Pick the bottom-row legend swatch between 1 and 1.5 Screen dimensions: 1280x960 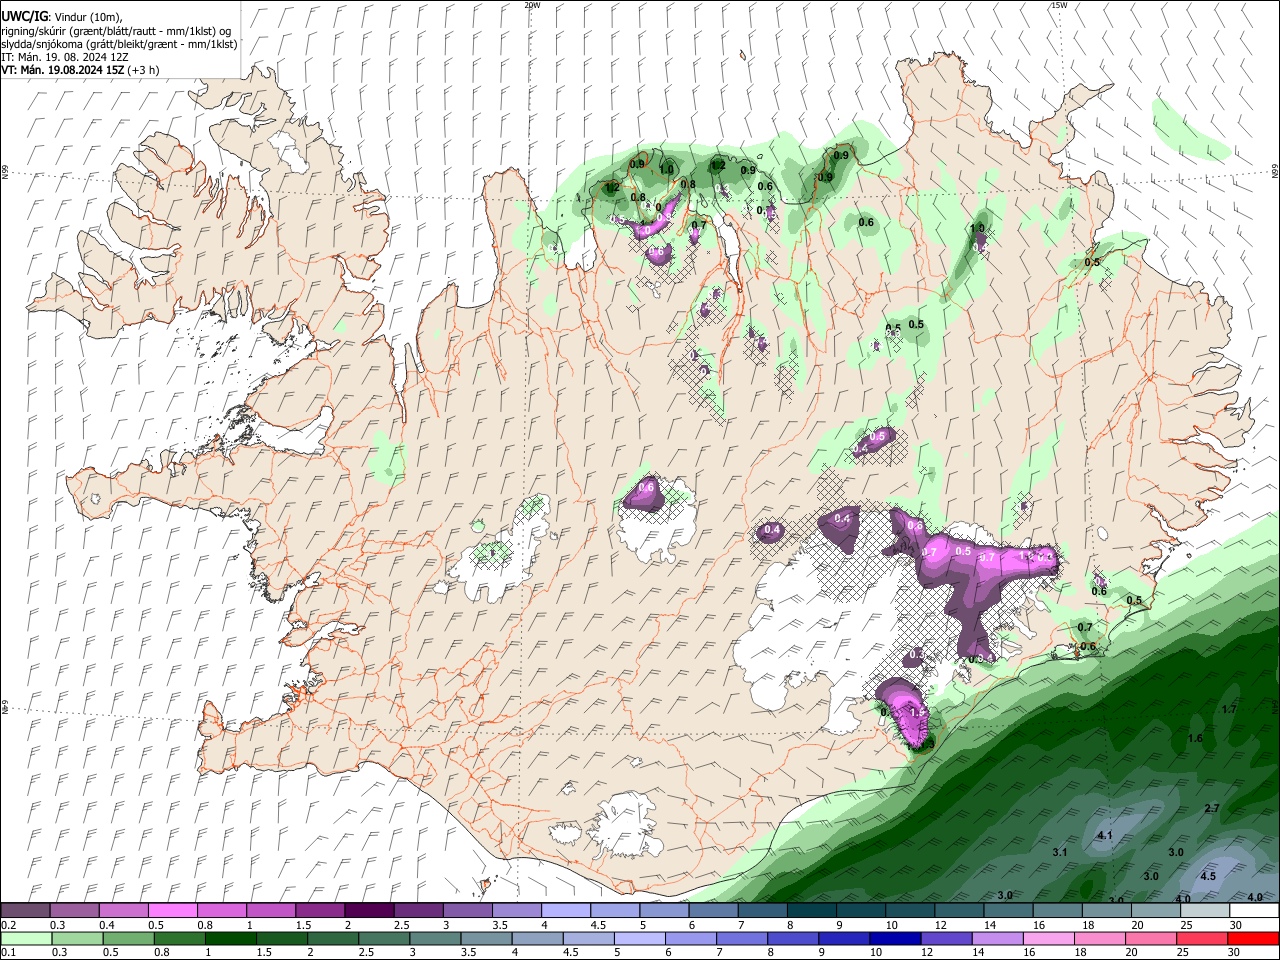(x=231, y=938)
